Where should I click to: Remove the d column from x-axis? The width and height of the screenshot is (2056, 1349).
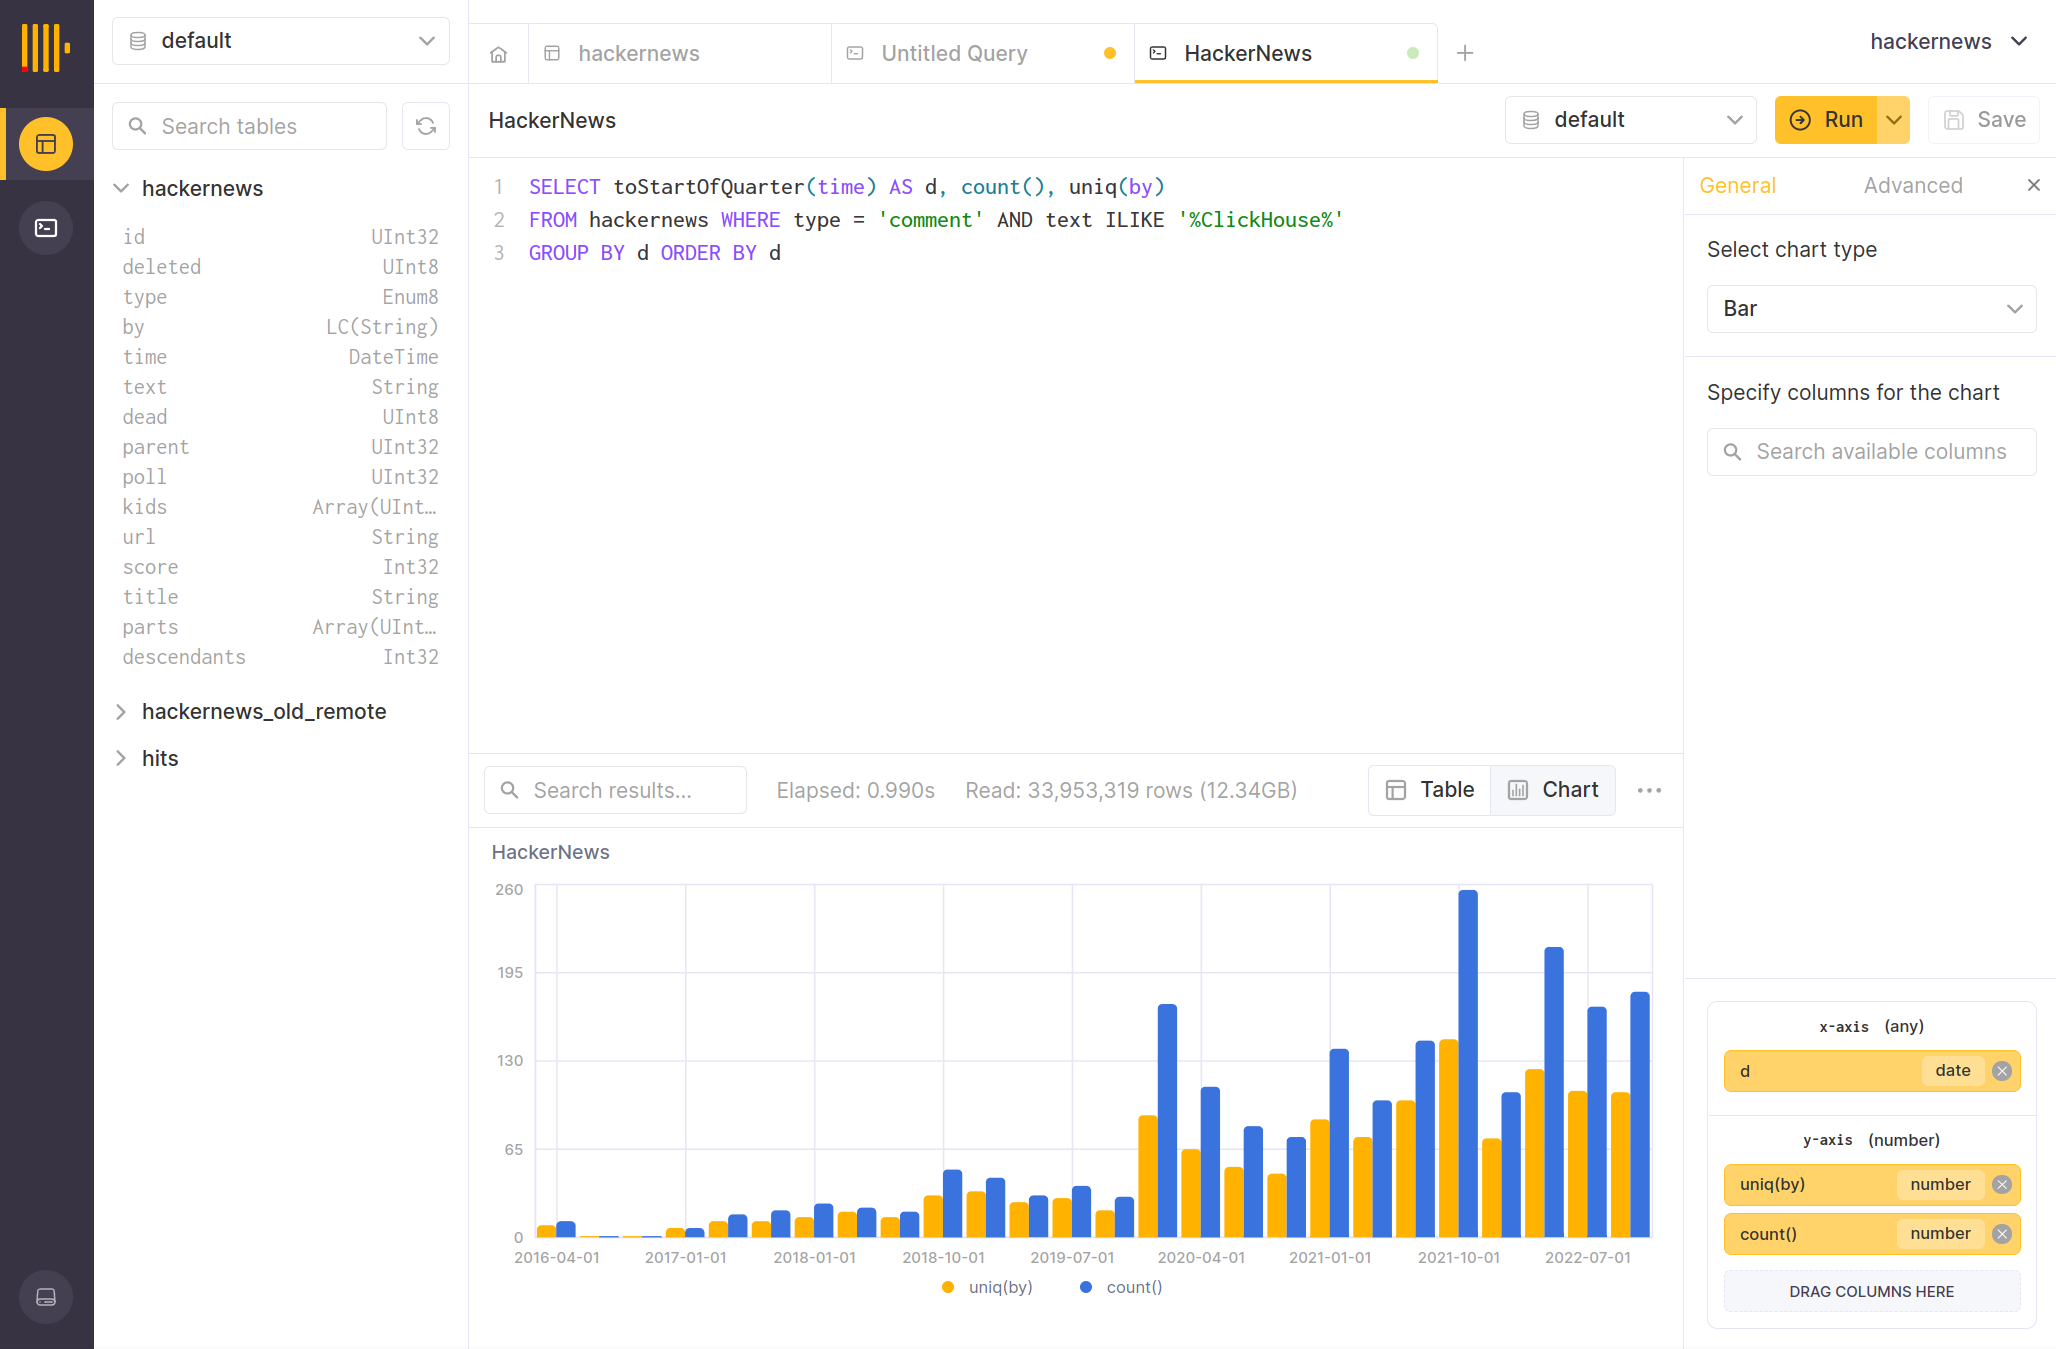(x=2002, y=1071)
